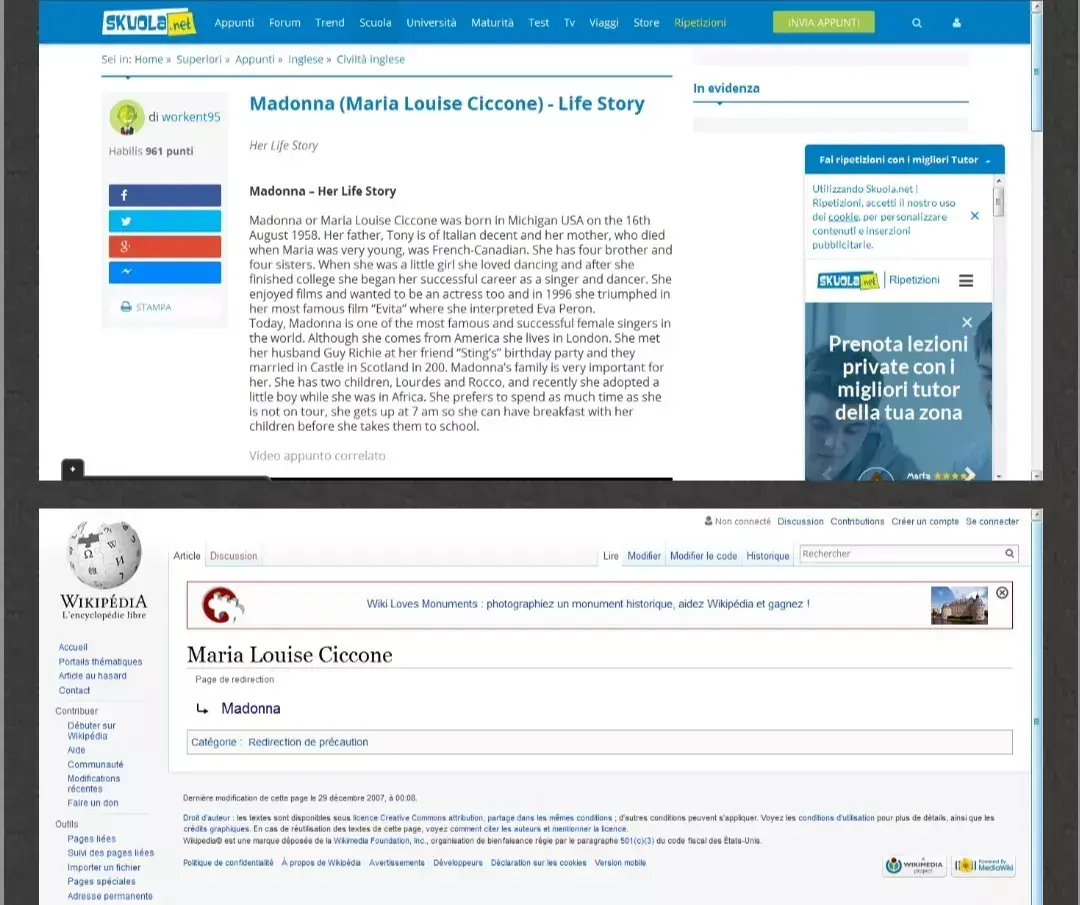Go to next tutor with right arrow
This screenshot has height=905, width=1080.
pos(969,474)
